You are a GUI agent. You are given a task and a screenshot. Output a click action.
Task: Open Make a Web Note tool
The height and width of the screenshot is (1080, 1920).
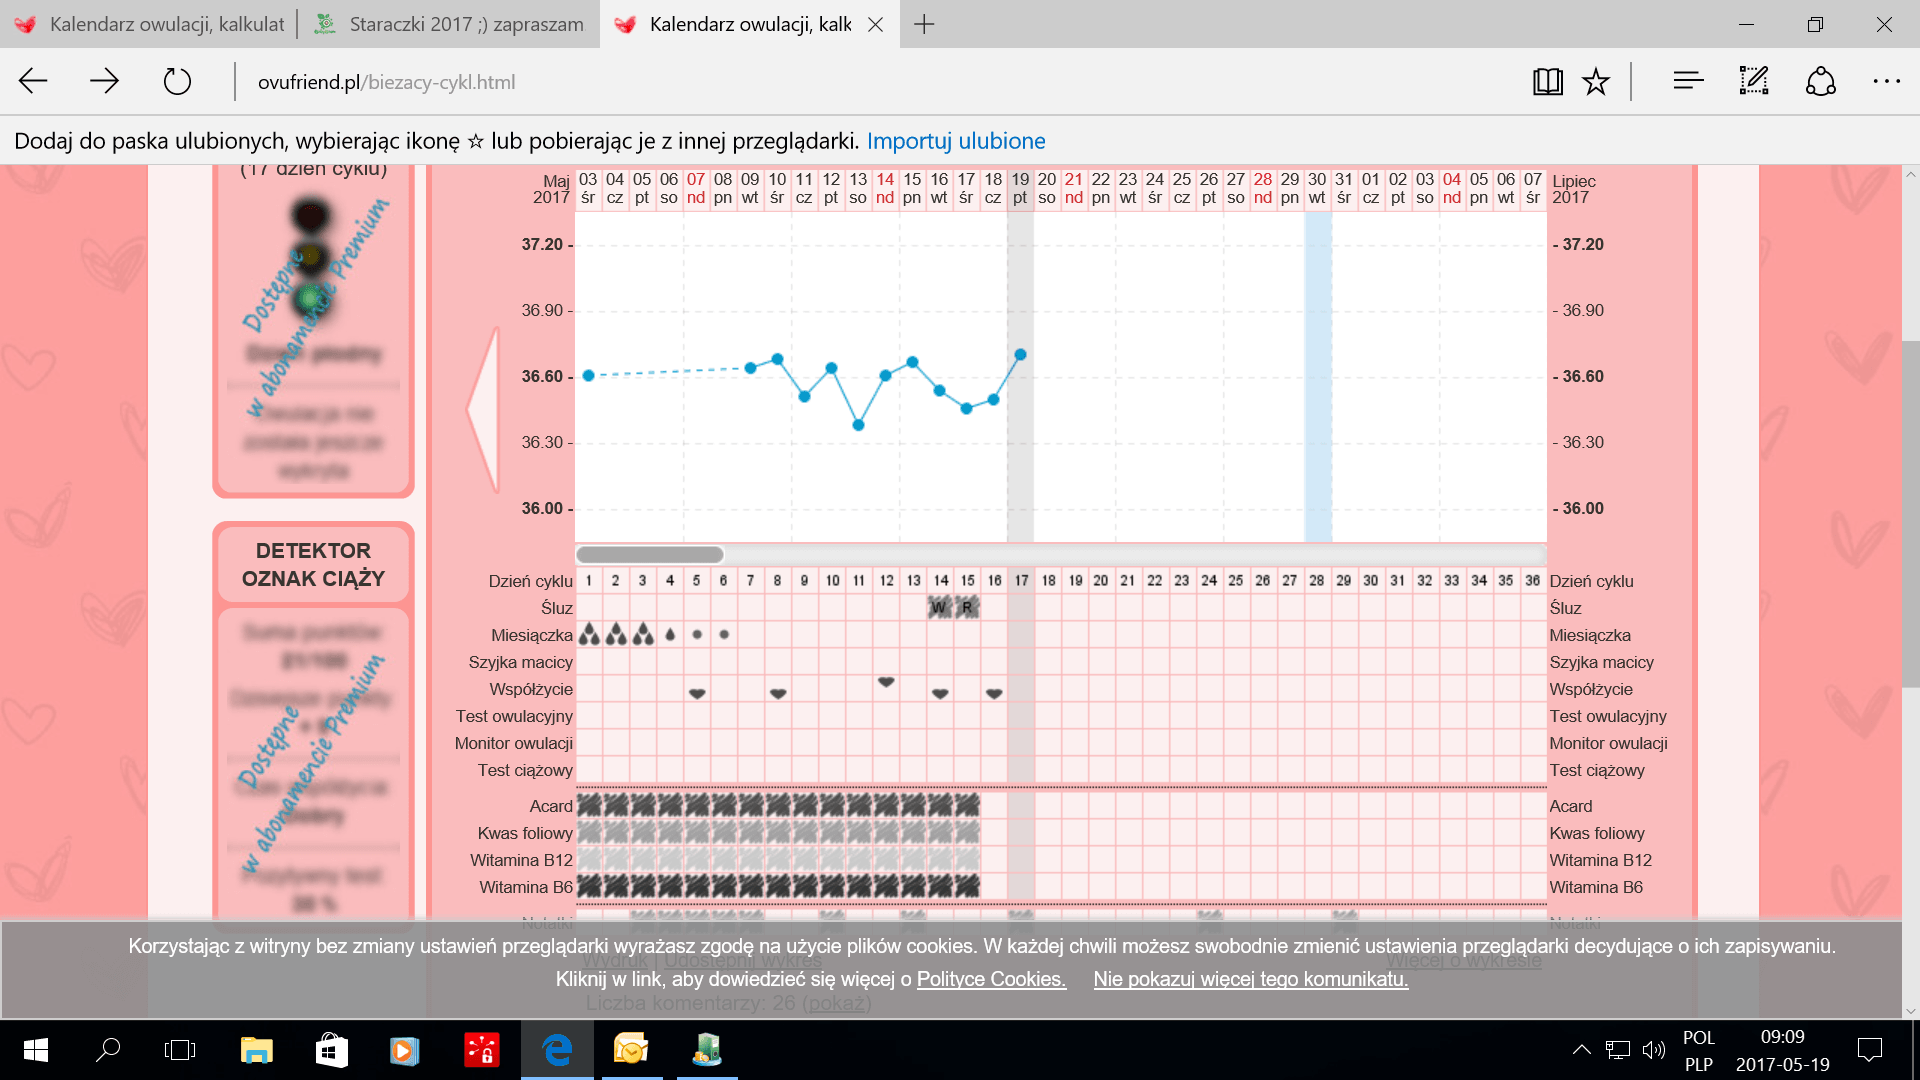coord(1754,81)
